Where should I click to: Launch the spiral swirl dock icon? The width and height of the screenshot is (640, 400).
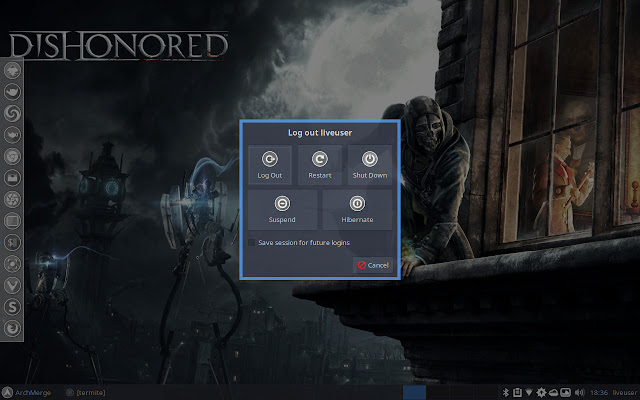click(x=12, y=113)
